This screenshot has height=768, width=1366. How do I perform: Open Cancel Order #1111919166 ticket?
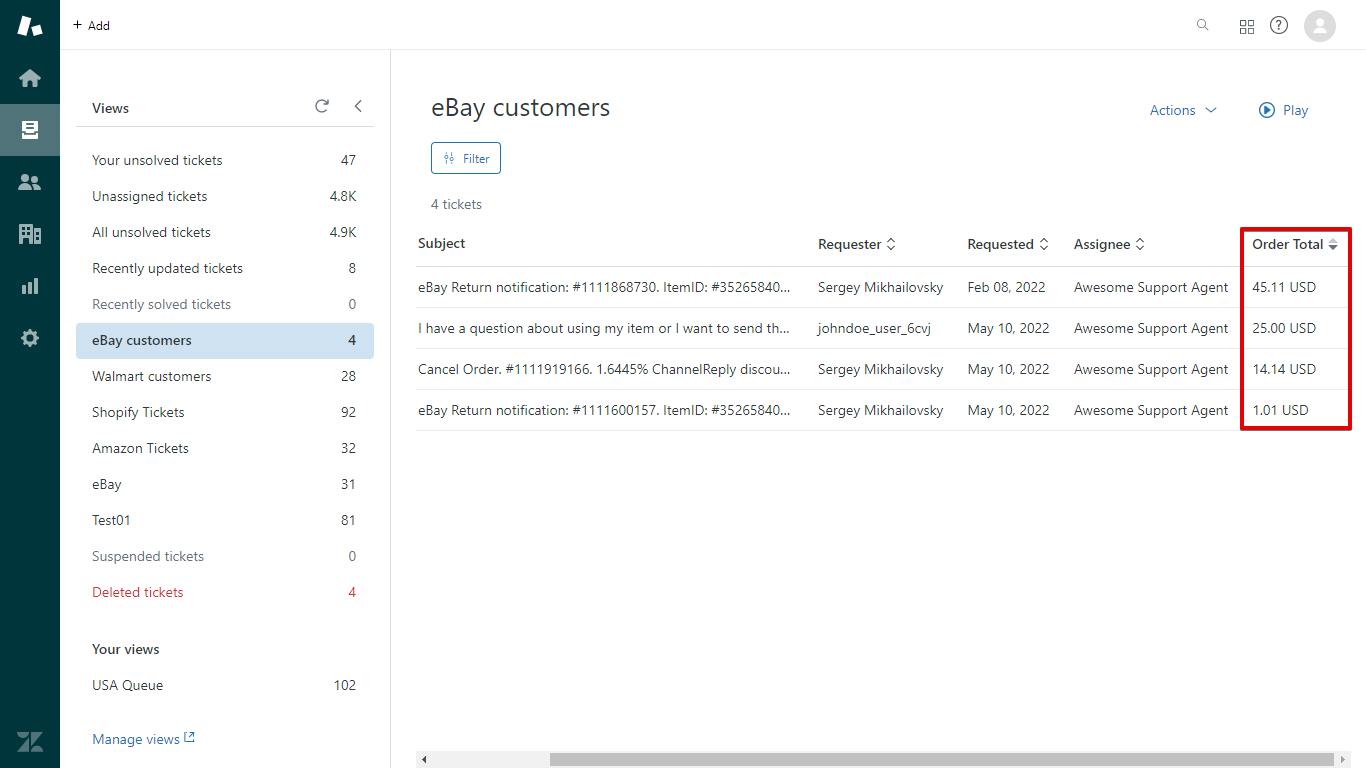605,369
